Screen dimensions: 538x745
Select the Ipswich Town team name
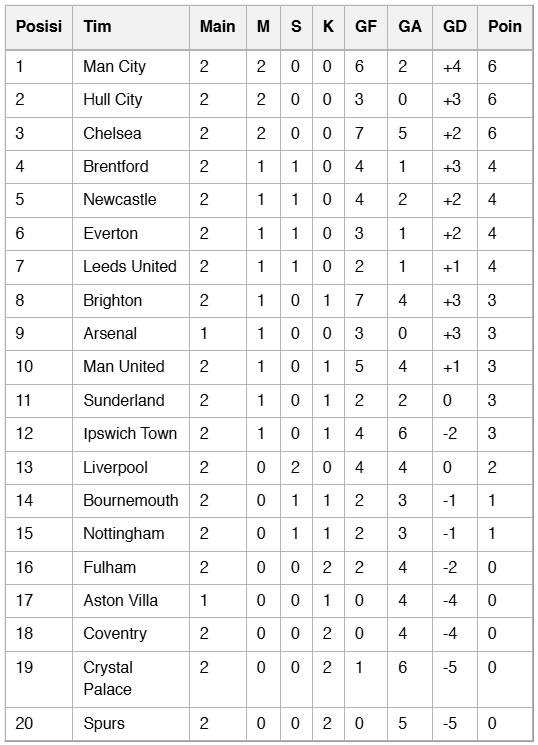(x=130, y=434)
